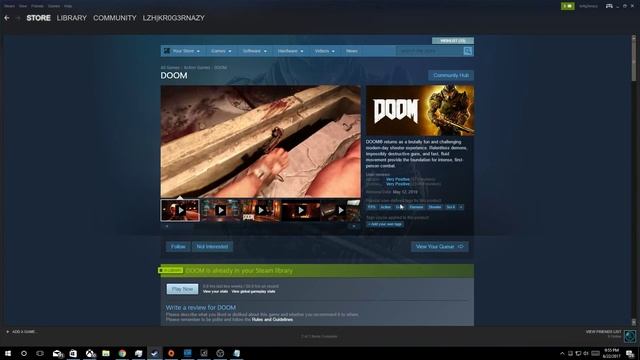This screenshot has width=640, height=360.
Task: Click the Shooter tag
Action: click(435, 207)
